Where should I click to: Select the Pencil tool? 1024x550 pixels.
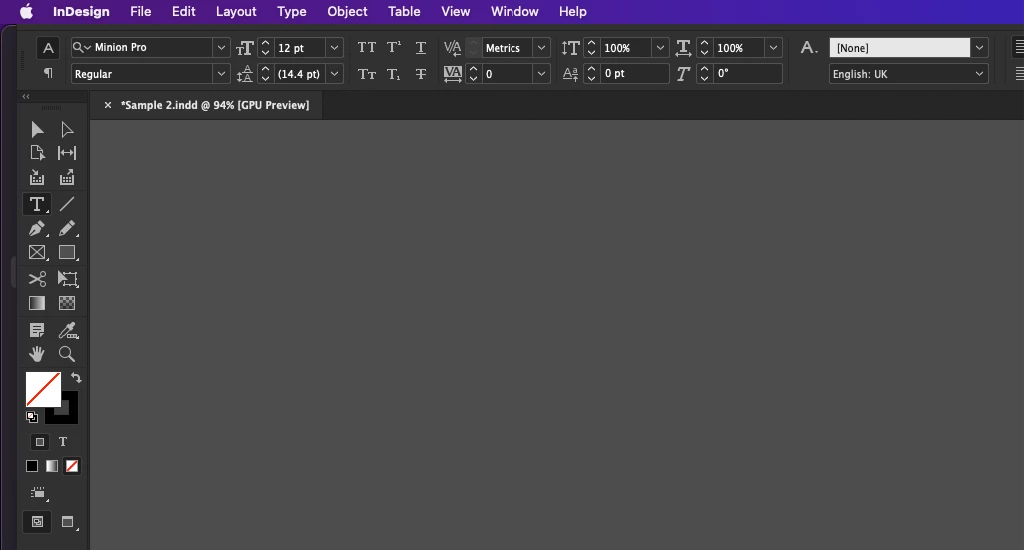point(67,229)
